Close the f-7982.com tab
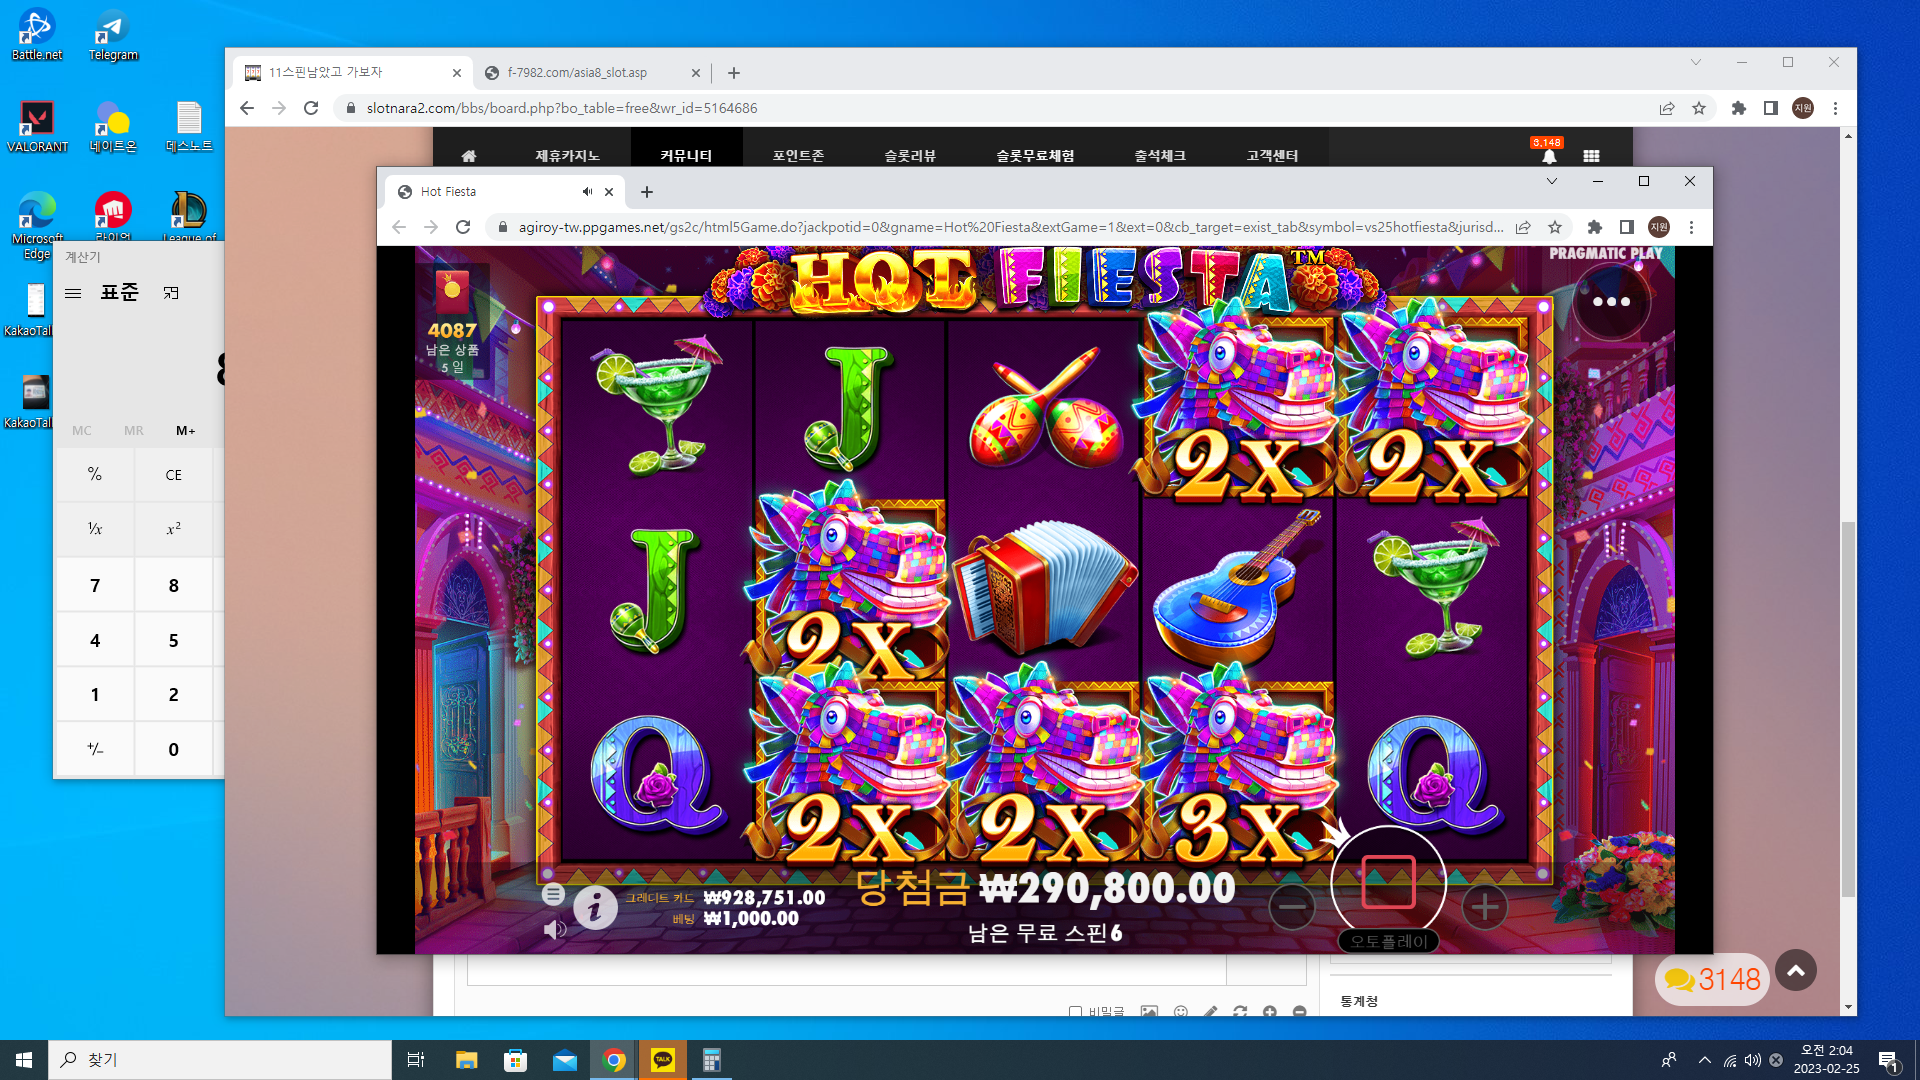The height and width of the screenshot is (1080, 1920). point(696,73)
